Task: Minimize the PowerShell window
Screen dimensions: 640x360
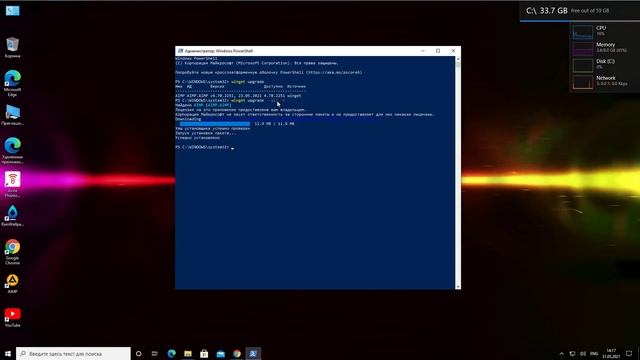Action: 423,51
